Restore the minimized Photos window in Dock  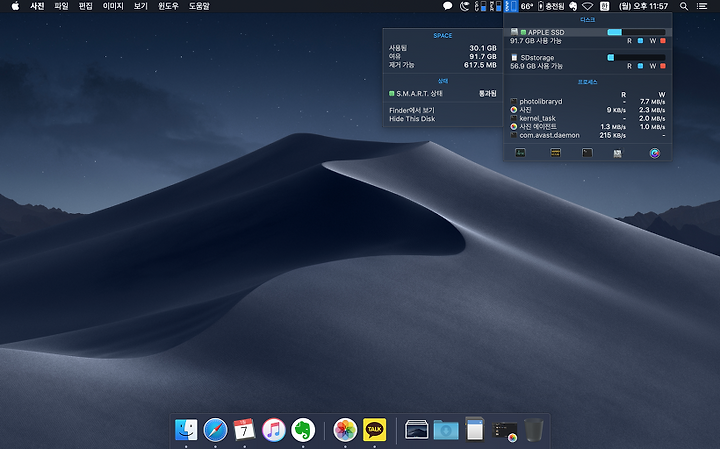tap(505, 431)
